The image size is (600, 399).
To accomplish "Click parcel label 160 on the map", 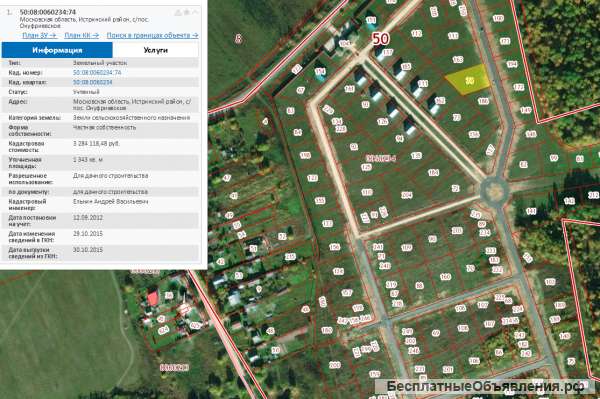I will (445, 277).
